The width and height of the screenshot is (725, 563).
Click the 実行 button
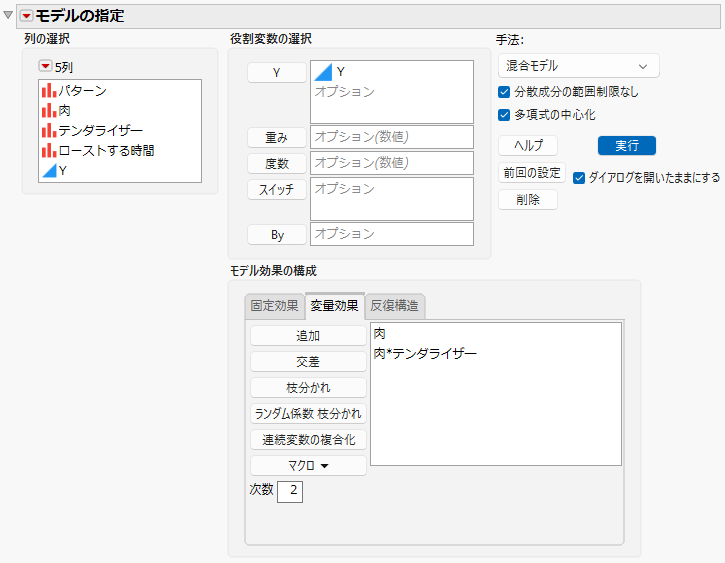[627, 146]
